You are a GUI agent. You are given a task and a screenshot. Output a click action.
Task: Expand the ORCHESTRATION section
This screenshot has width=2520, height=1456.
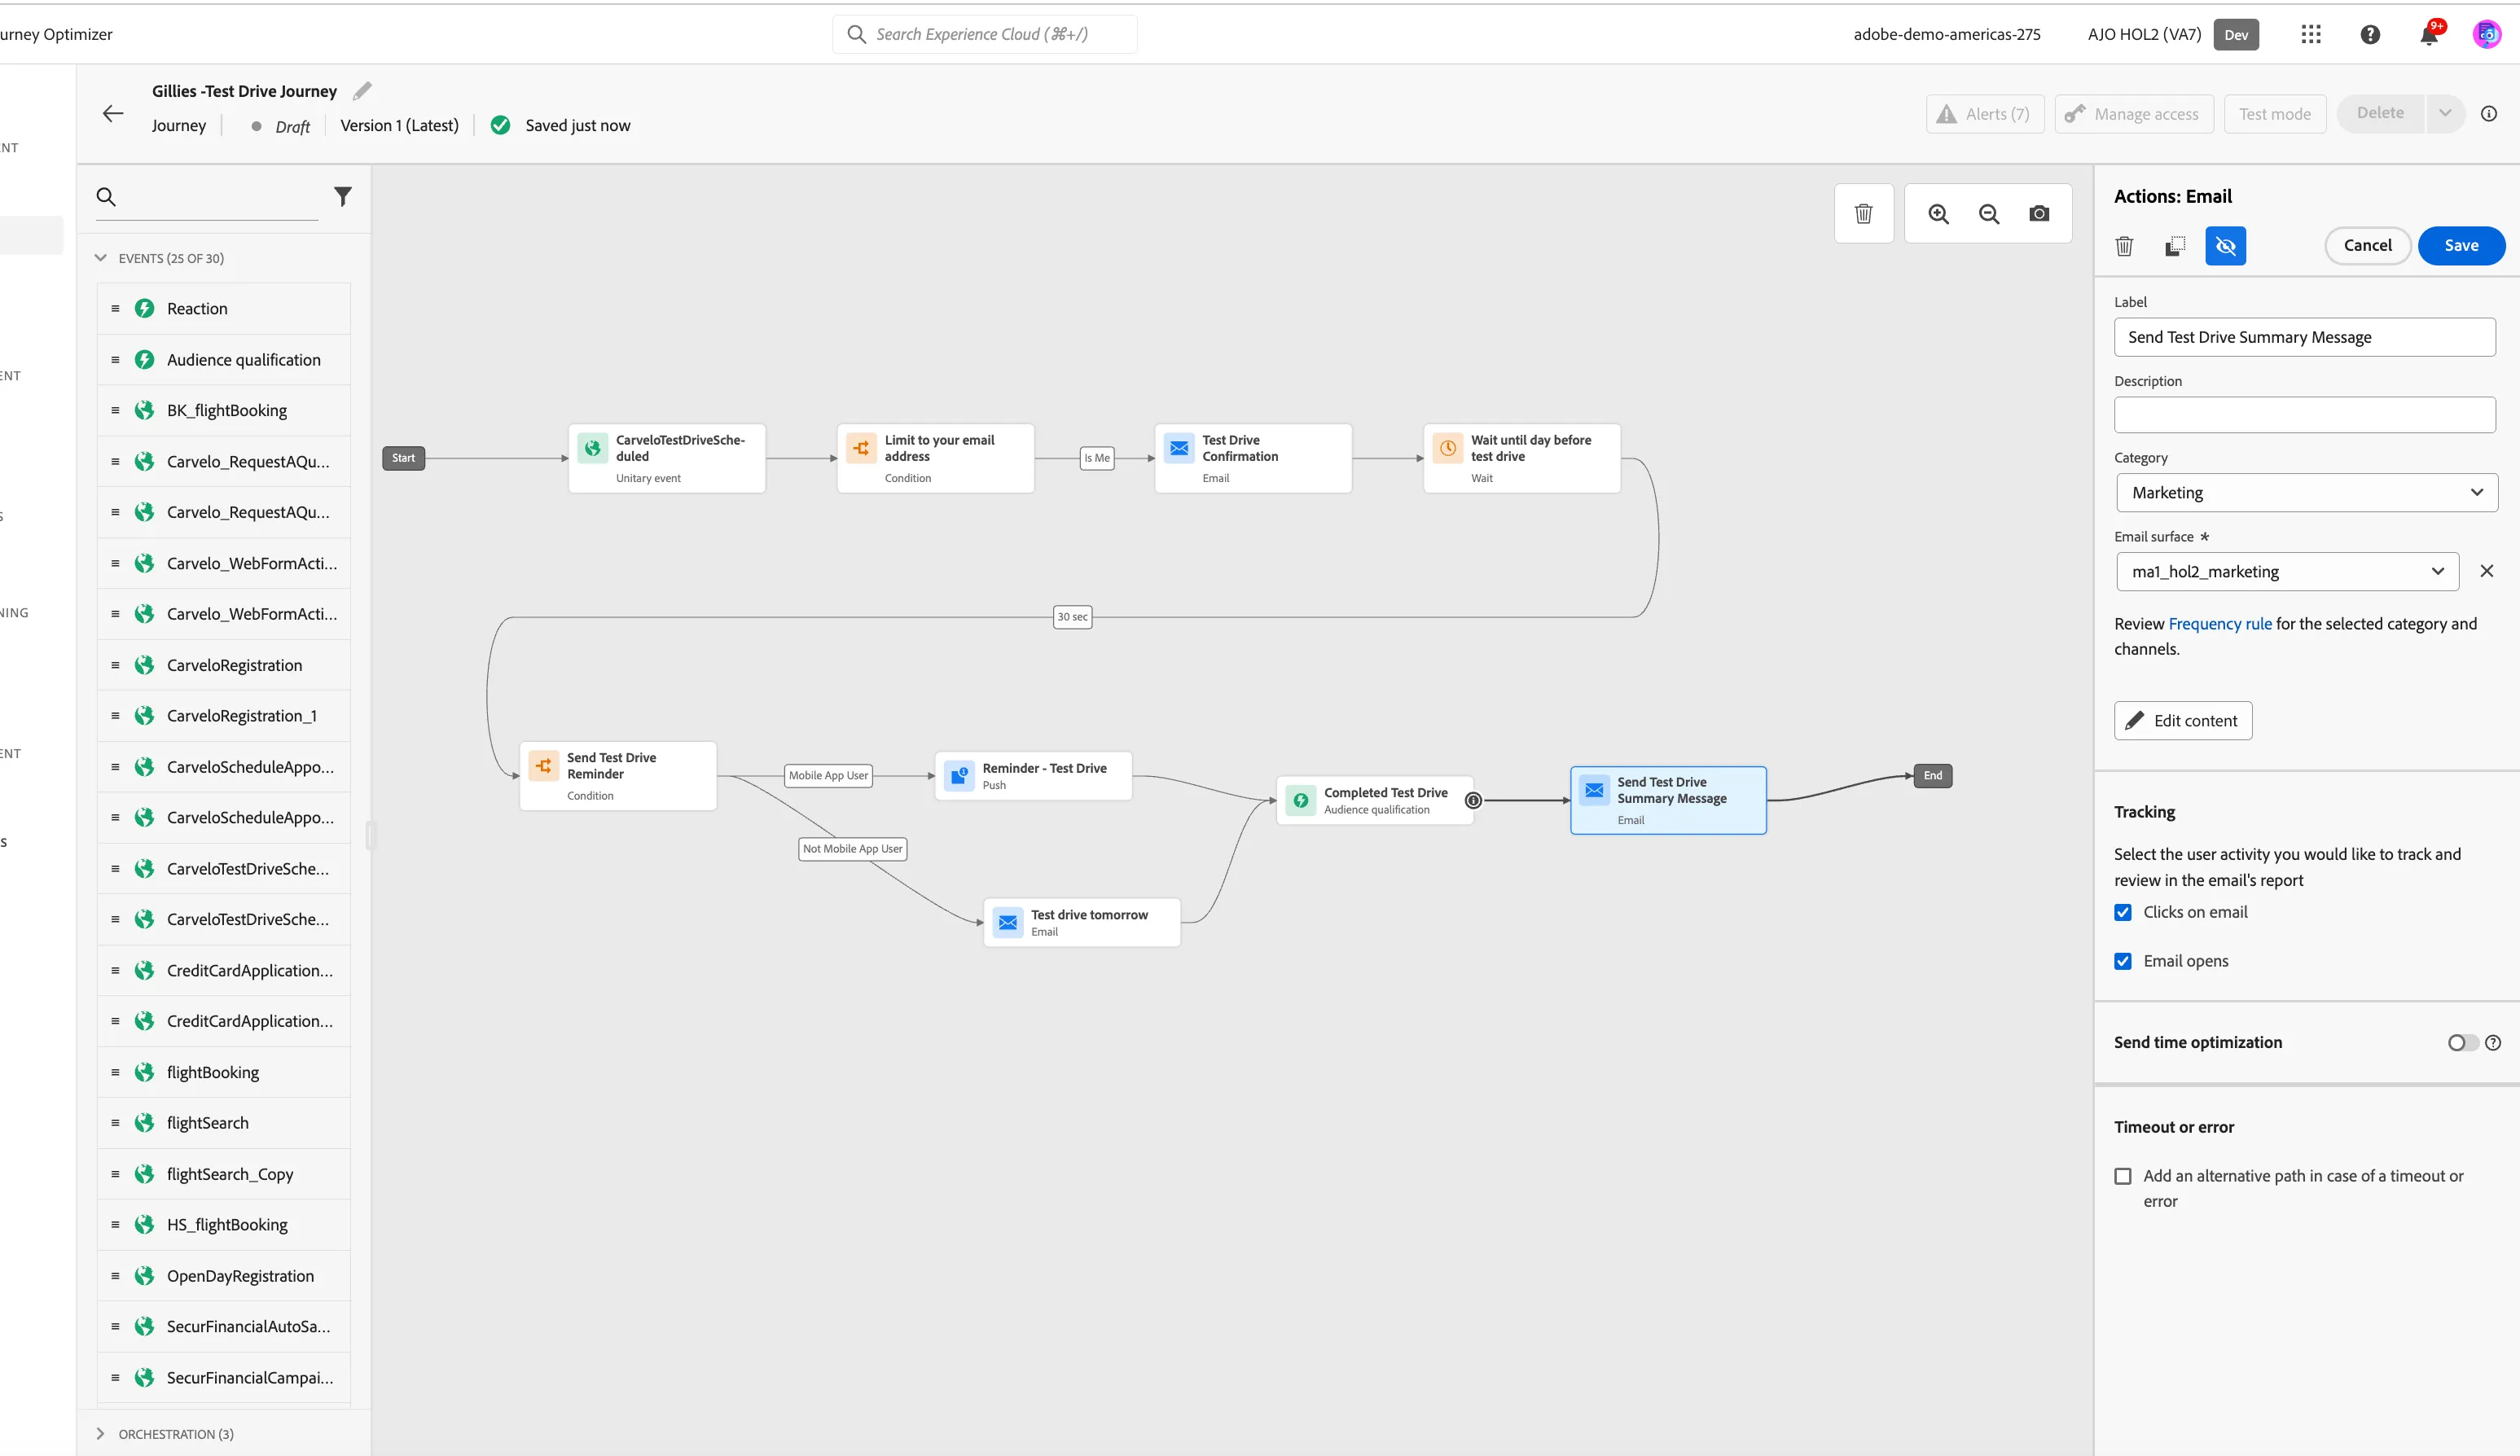click(x=100, y=1433)
